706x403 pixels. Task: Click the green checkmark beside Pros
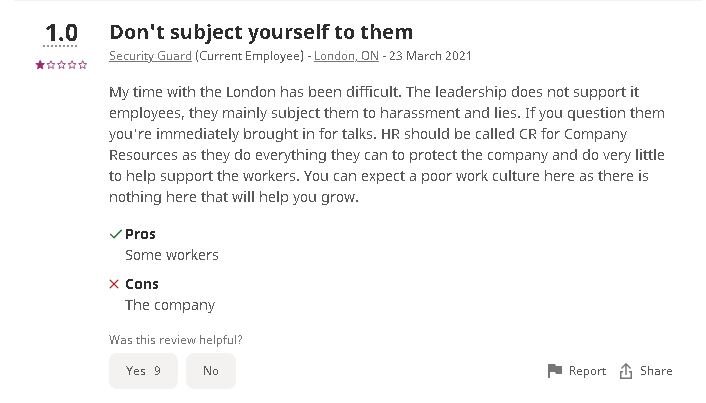[115, 234]
